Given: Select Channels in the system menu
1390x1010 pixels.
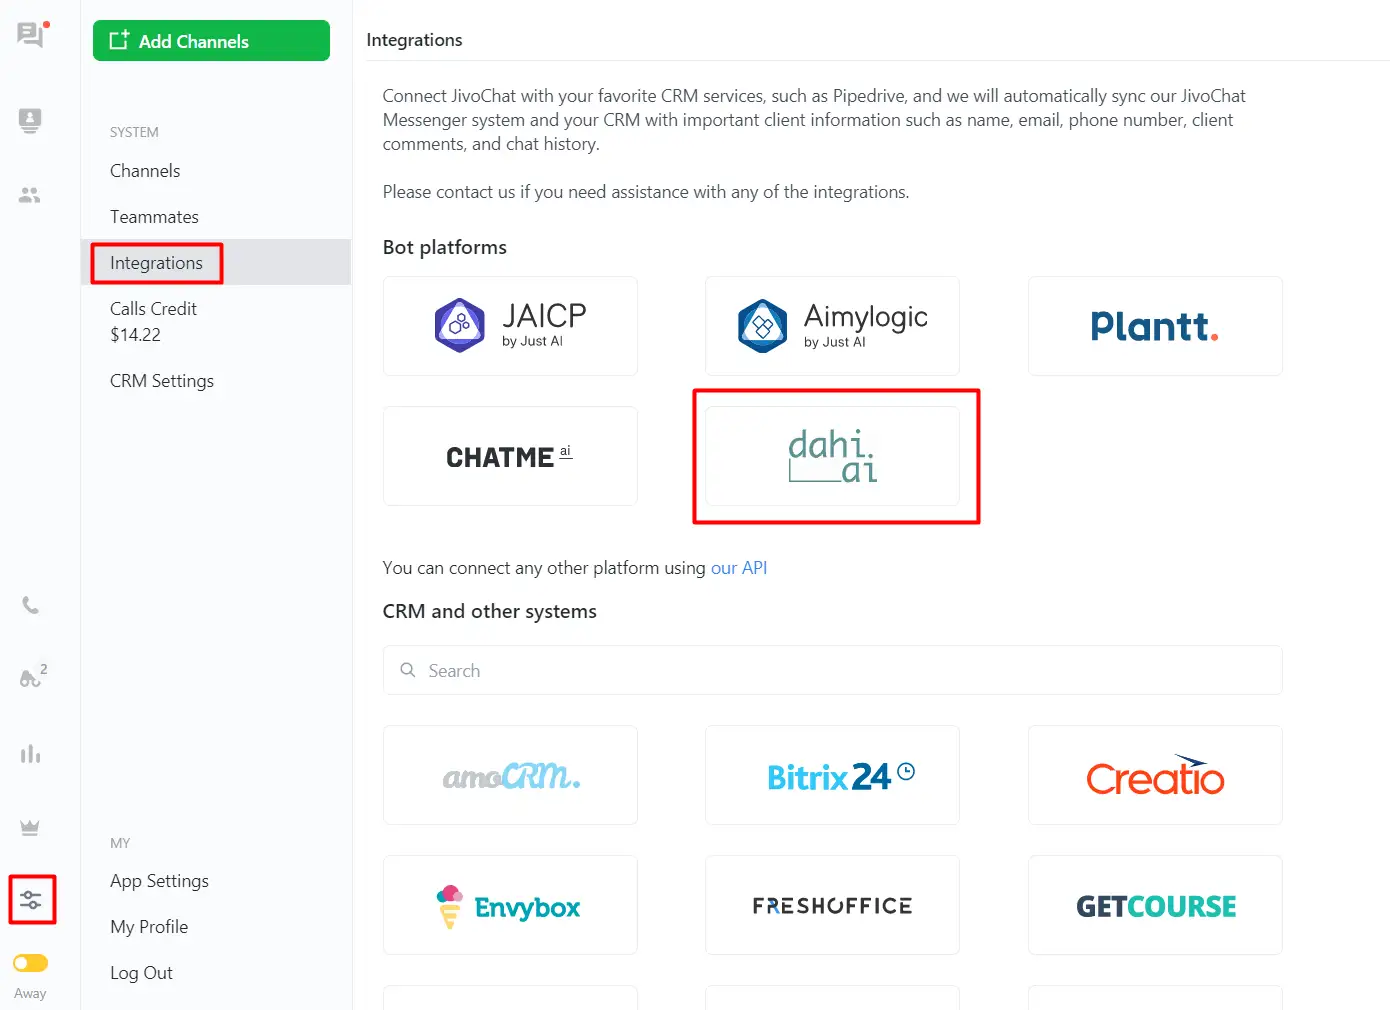Looking at the screenshot, I should 145,171.
